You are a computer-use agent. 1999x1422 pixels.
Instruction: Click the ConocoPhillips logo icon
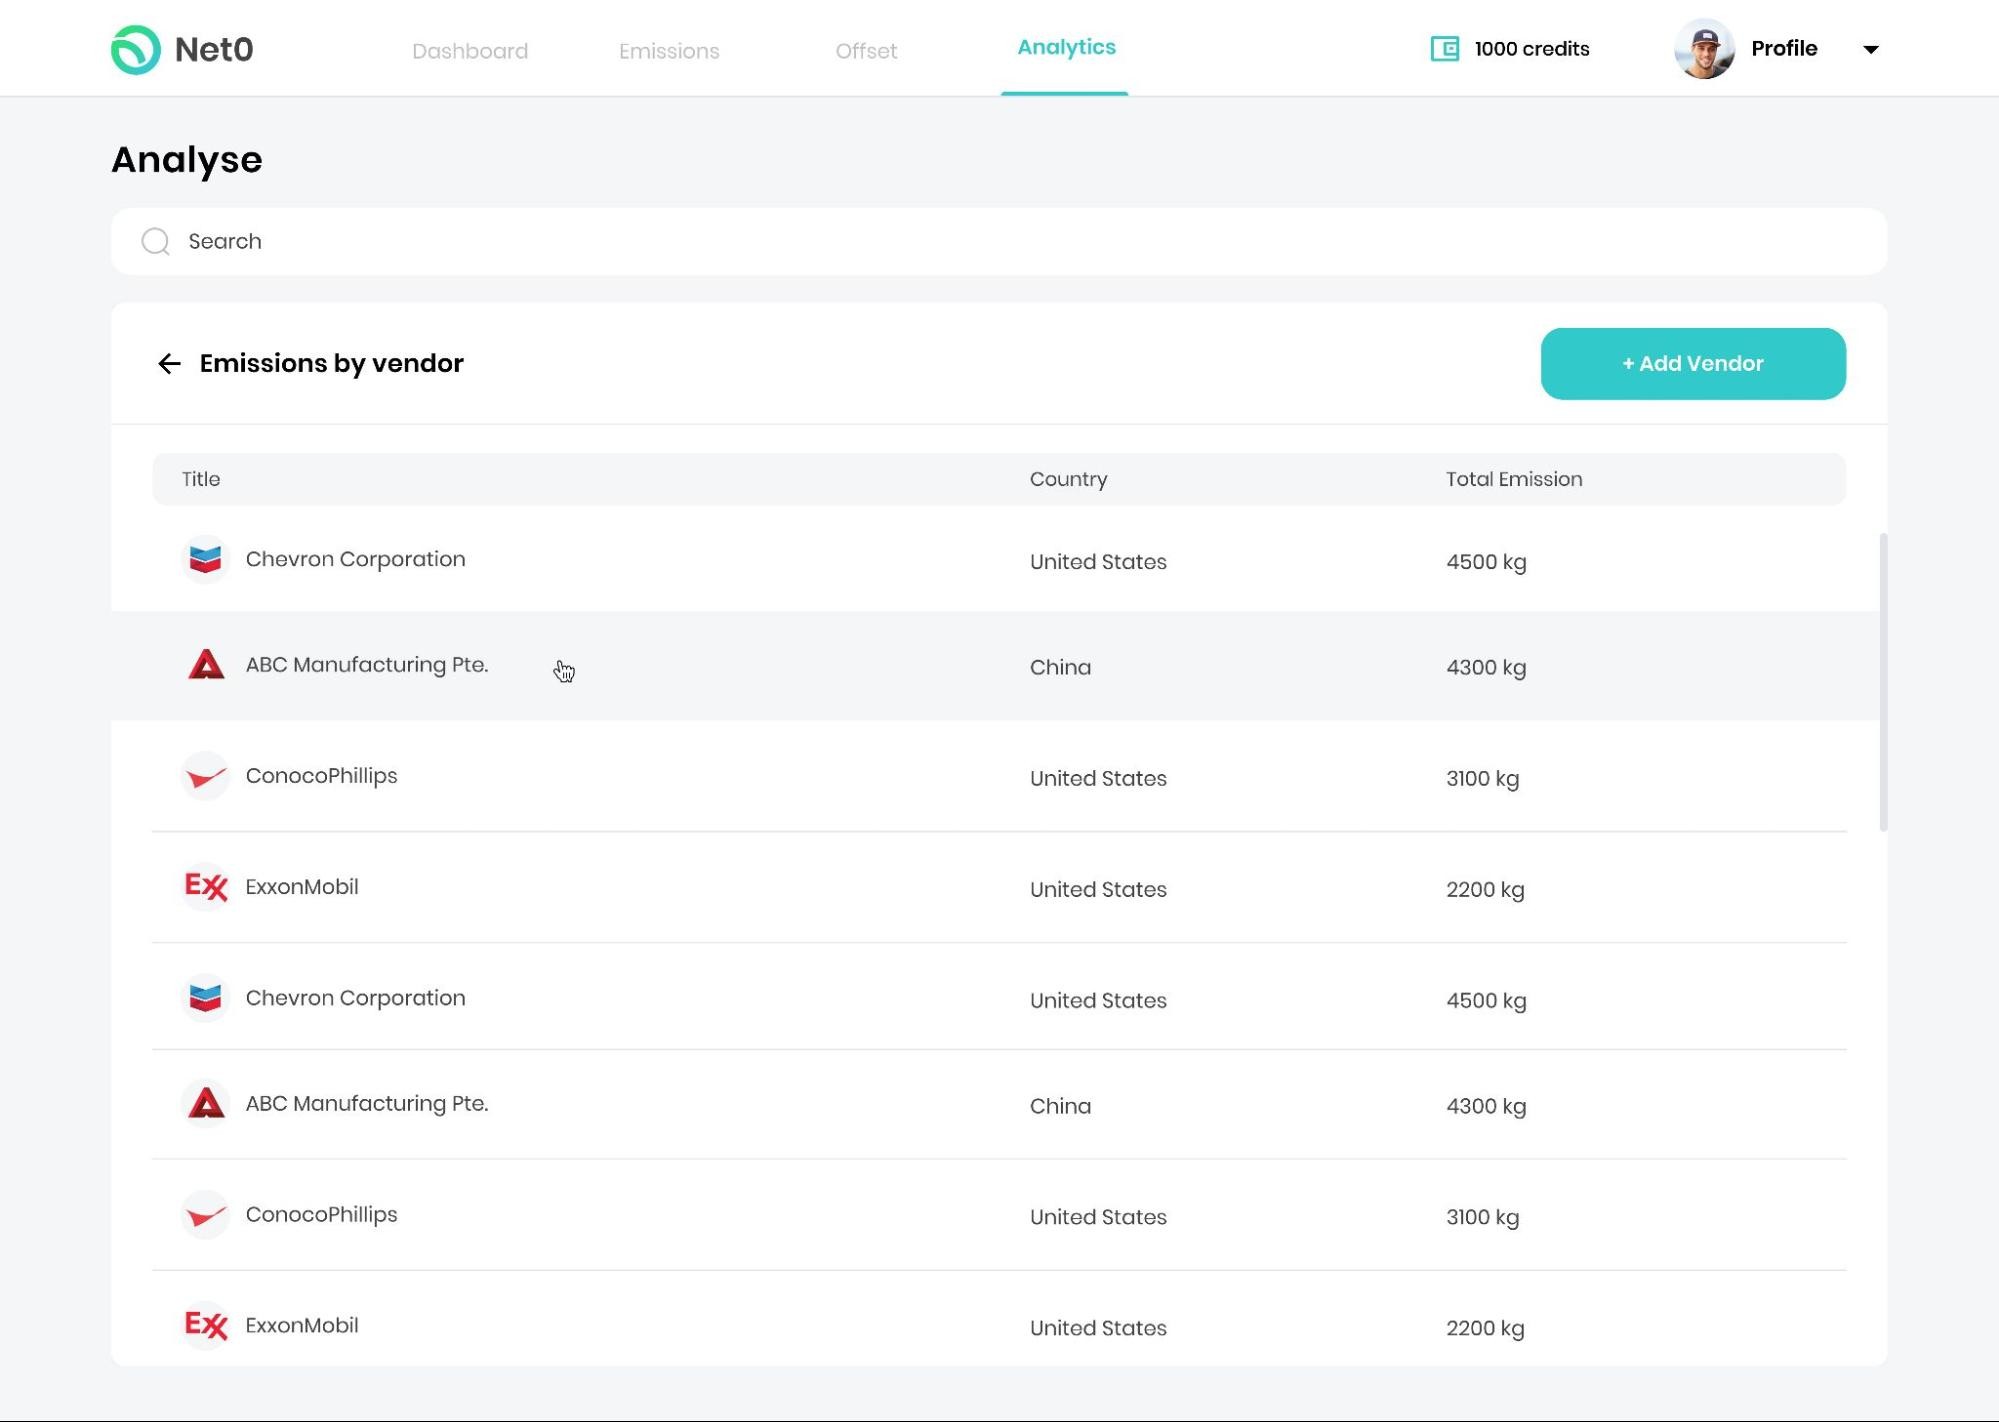[206, 776]
